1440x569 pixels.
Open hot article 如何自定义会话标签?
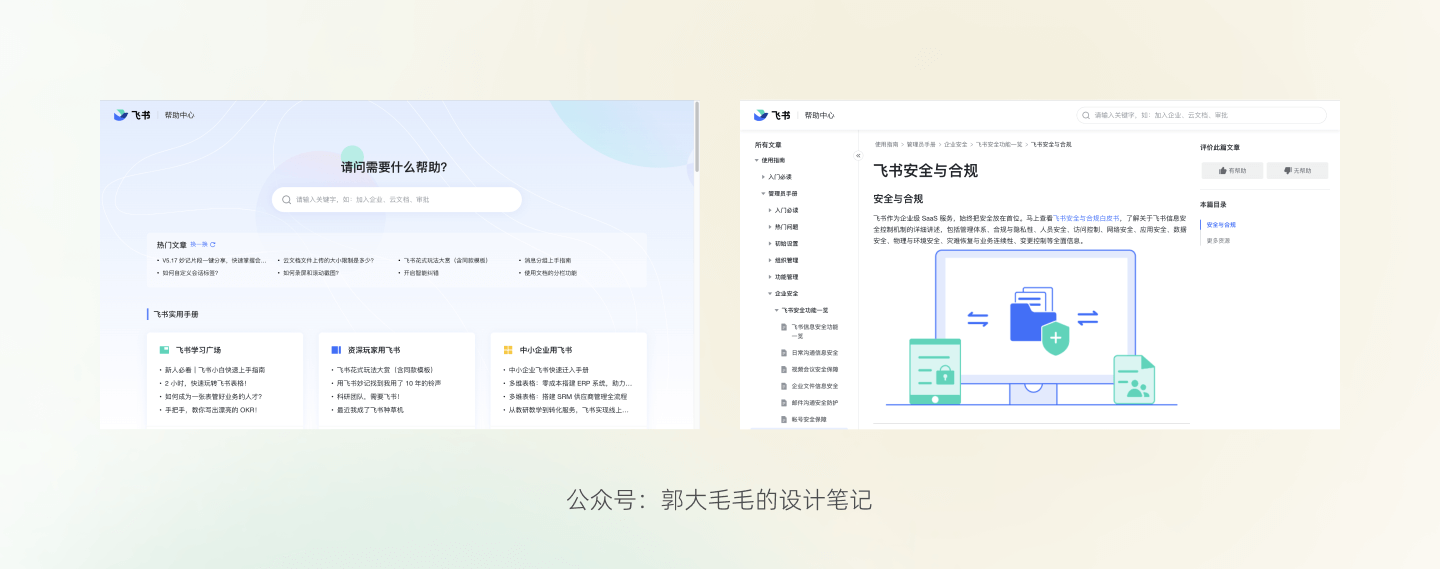pyautogui.click(x=189, y=273)
